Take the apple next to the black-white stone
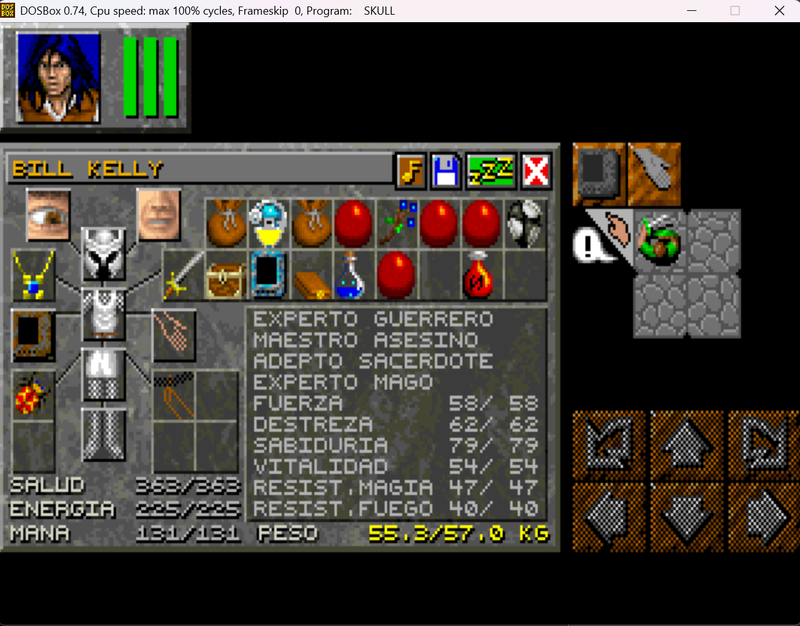This screenshot has width=800, height=626. [x=483, y=223]
